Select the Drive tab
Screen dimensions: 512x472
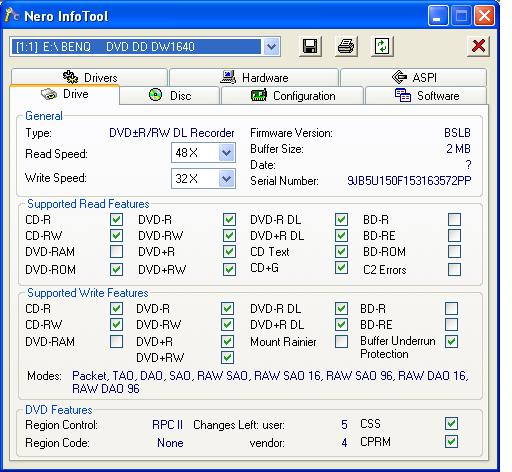(x=65, y=94)
